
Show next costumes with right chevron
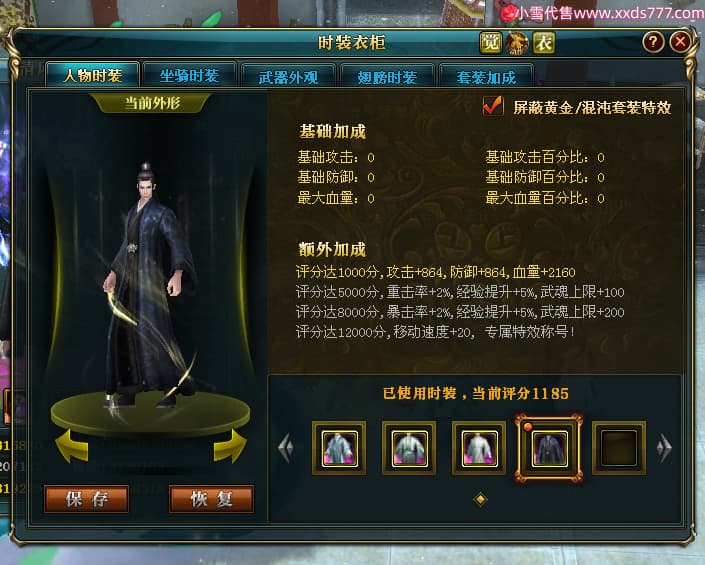664,448
